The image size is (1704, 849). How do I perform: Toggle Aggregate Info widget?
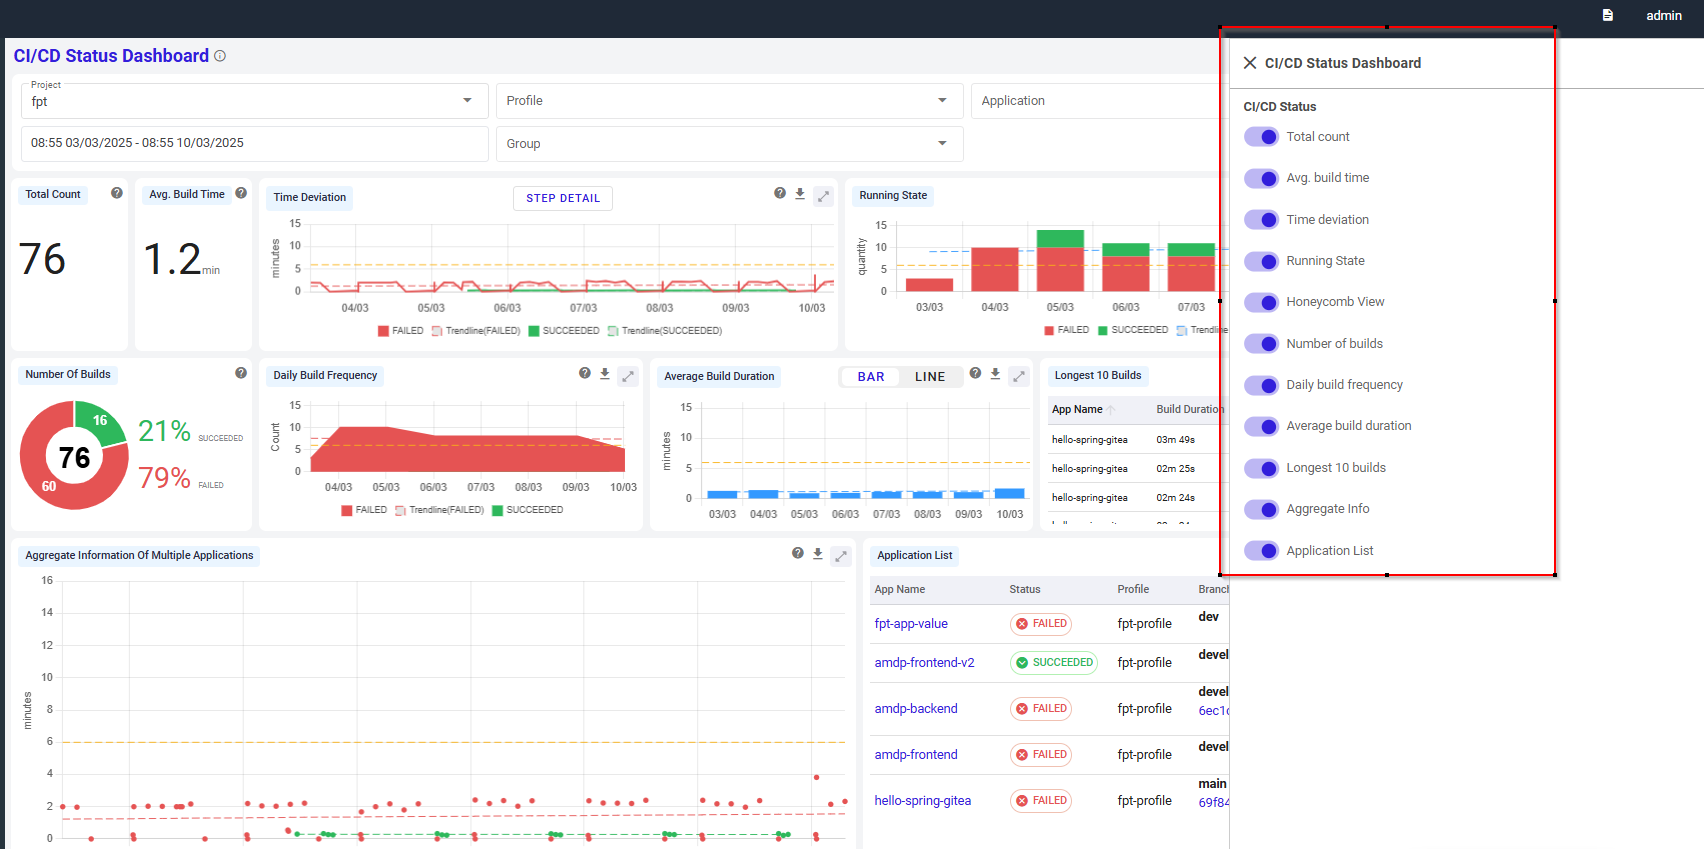point(1262,509)
